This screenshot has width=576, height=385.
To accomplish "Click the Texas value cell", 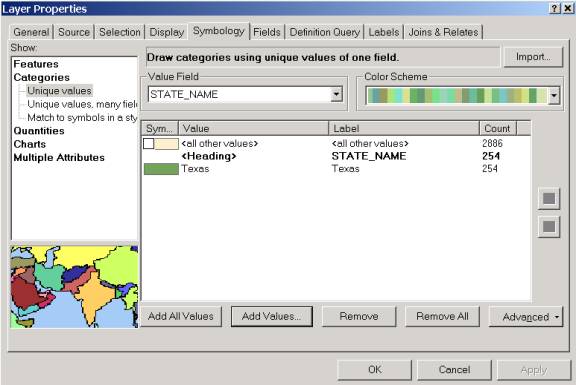I will [195, 169].
